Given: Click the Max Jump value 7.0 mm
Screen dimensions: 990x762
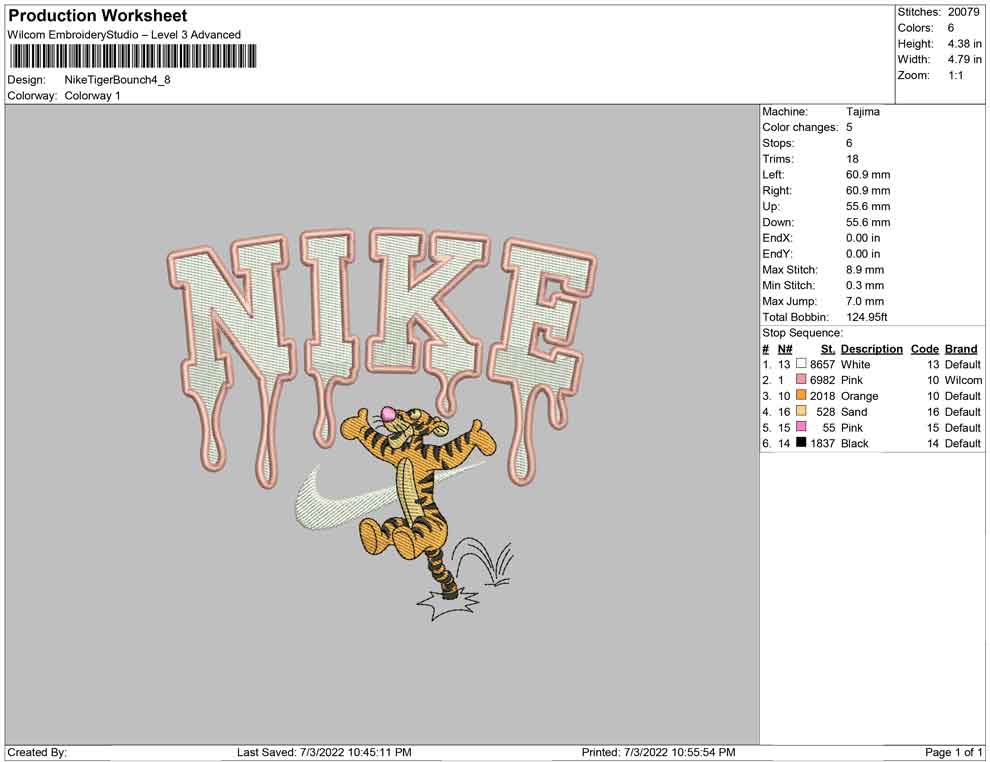Looking at the screenshot, I should pos(865,301).
